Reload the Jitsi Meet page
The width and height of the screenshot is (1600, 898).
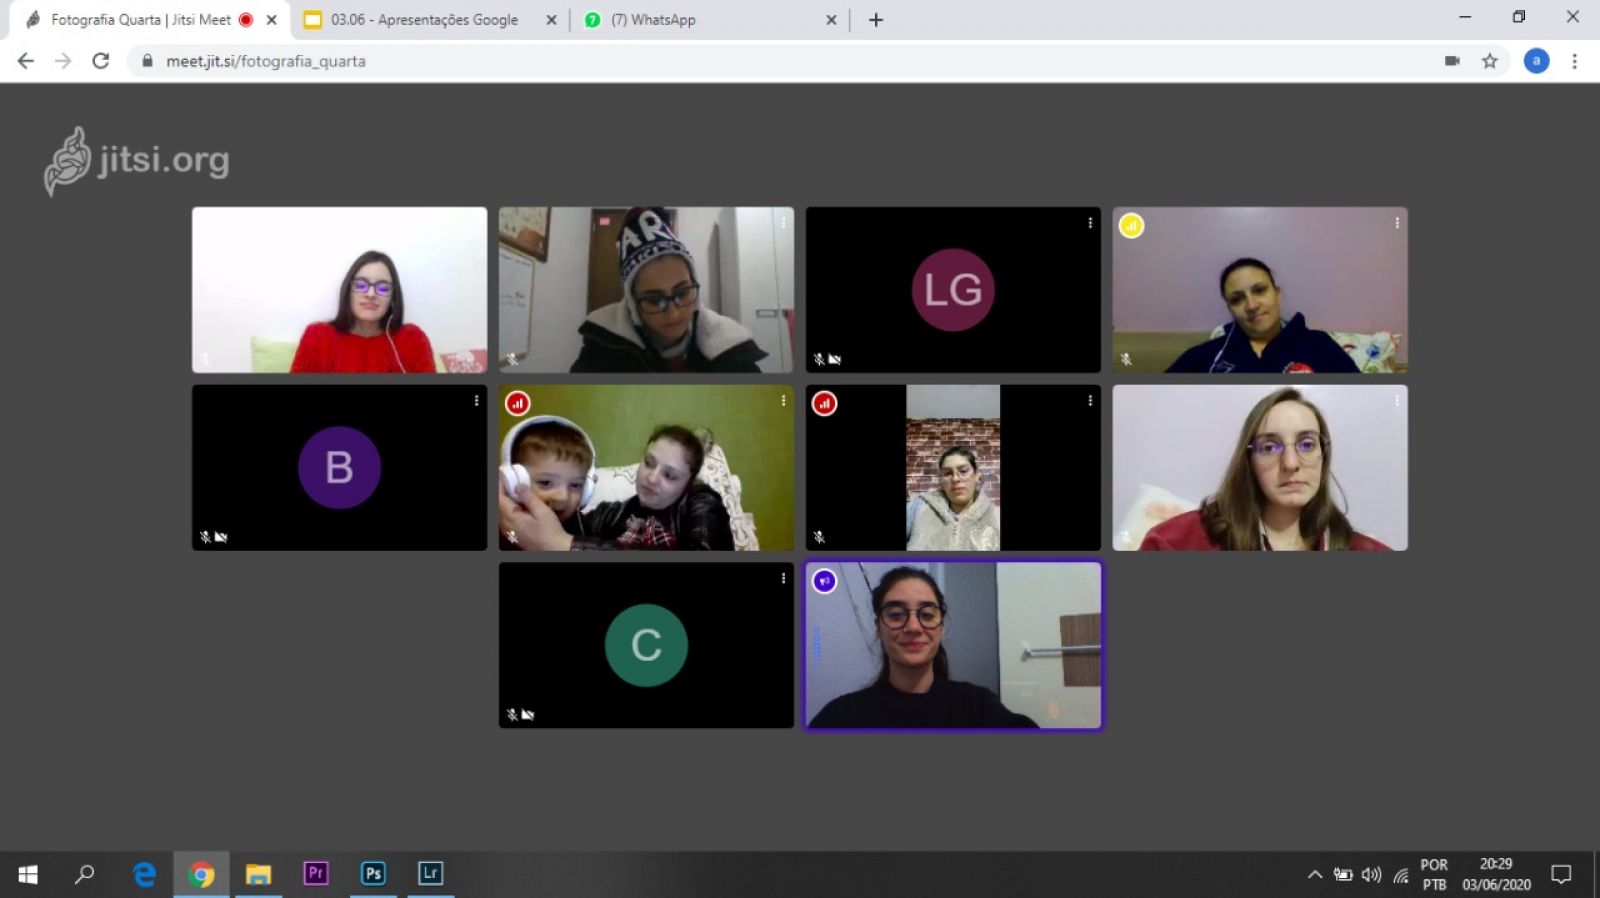[101, 61]
